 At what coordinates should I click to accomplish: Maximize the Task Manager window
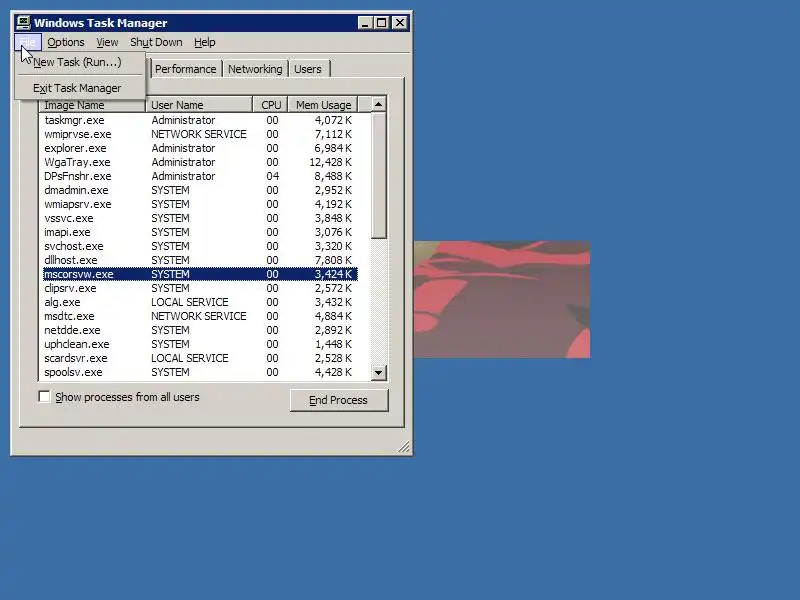click(x=381, y=23)
